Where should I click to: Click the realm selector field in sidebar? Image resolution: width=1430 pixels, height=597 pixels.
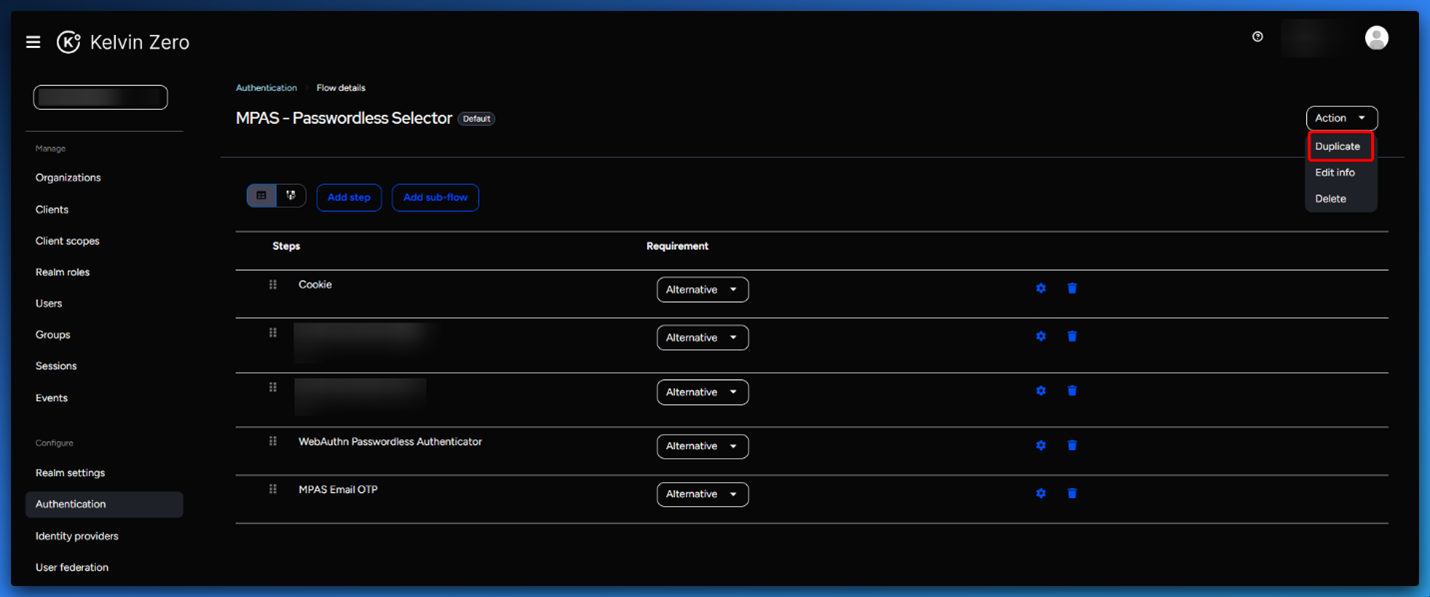[x=100, y=97]
